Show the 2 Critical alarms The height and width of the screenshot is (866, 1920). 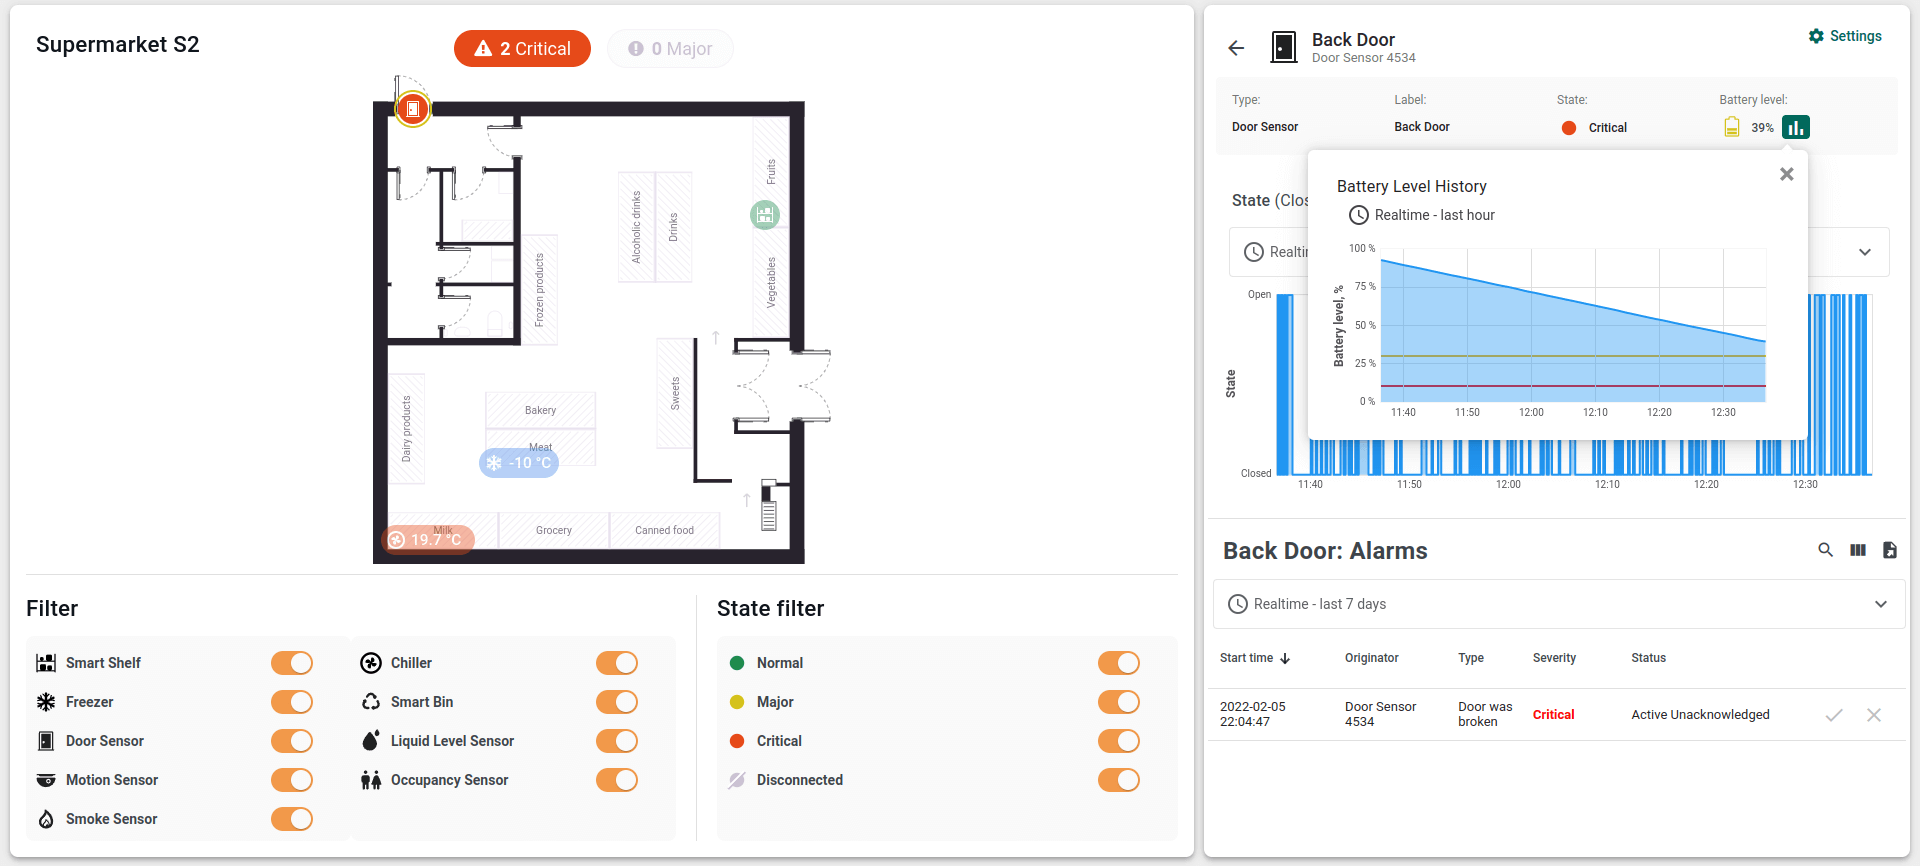tap(522, 49)
